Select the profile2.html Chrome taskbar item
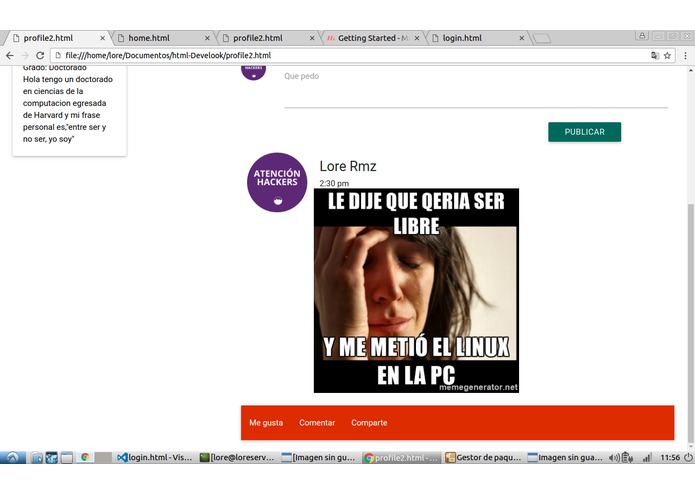Screen dimensions: 695x494 coord(401,457)
